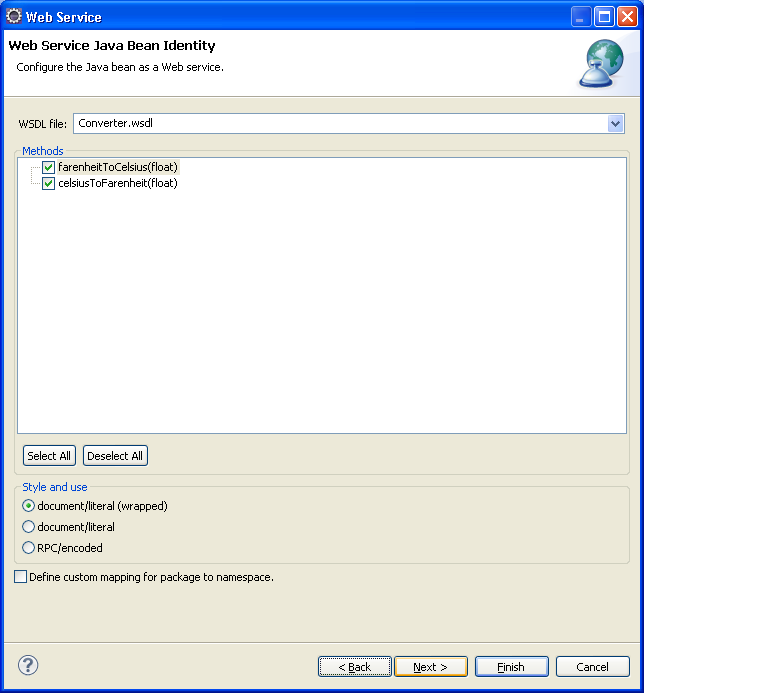The height and width of the screenshot is (693, 762).
Task: Select document/literal (wrapped) style option
Action: click(x=29, y=506)
